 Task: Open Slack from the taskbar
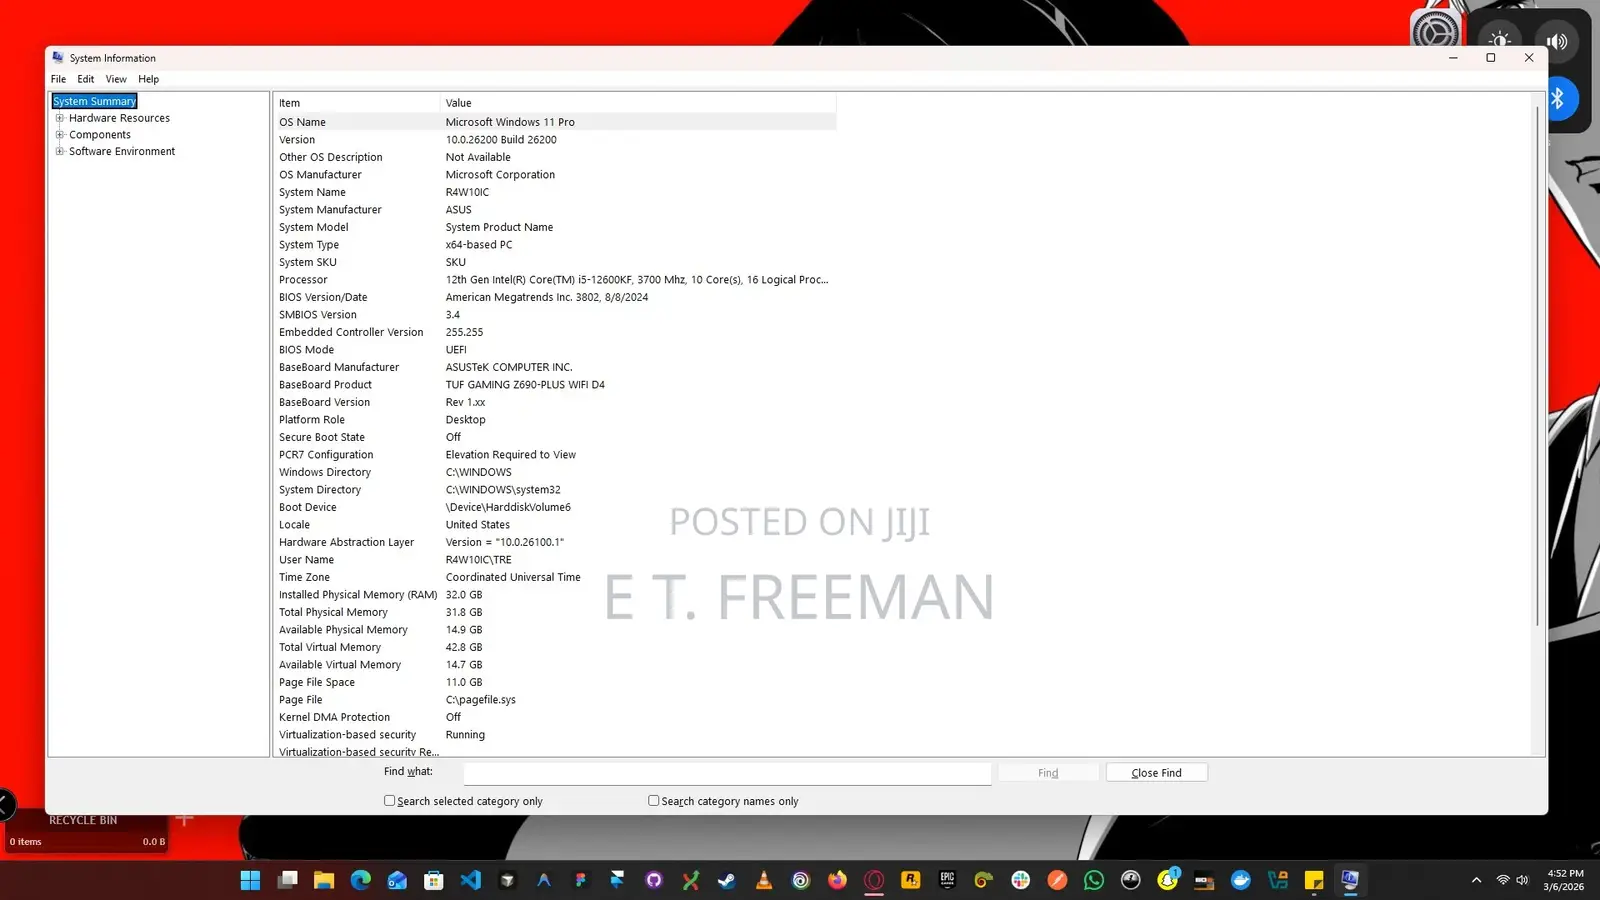coord(1021,880)
